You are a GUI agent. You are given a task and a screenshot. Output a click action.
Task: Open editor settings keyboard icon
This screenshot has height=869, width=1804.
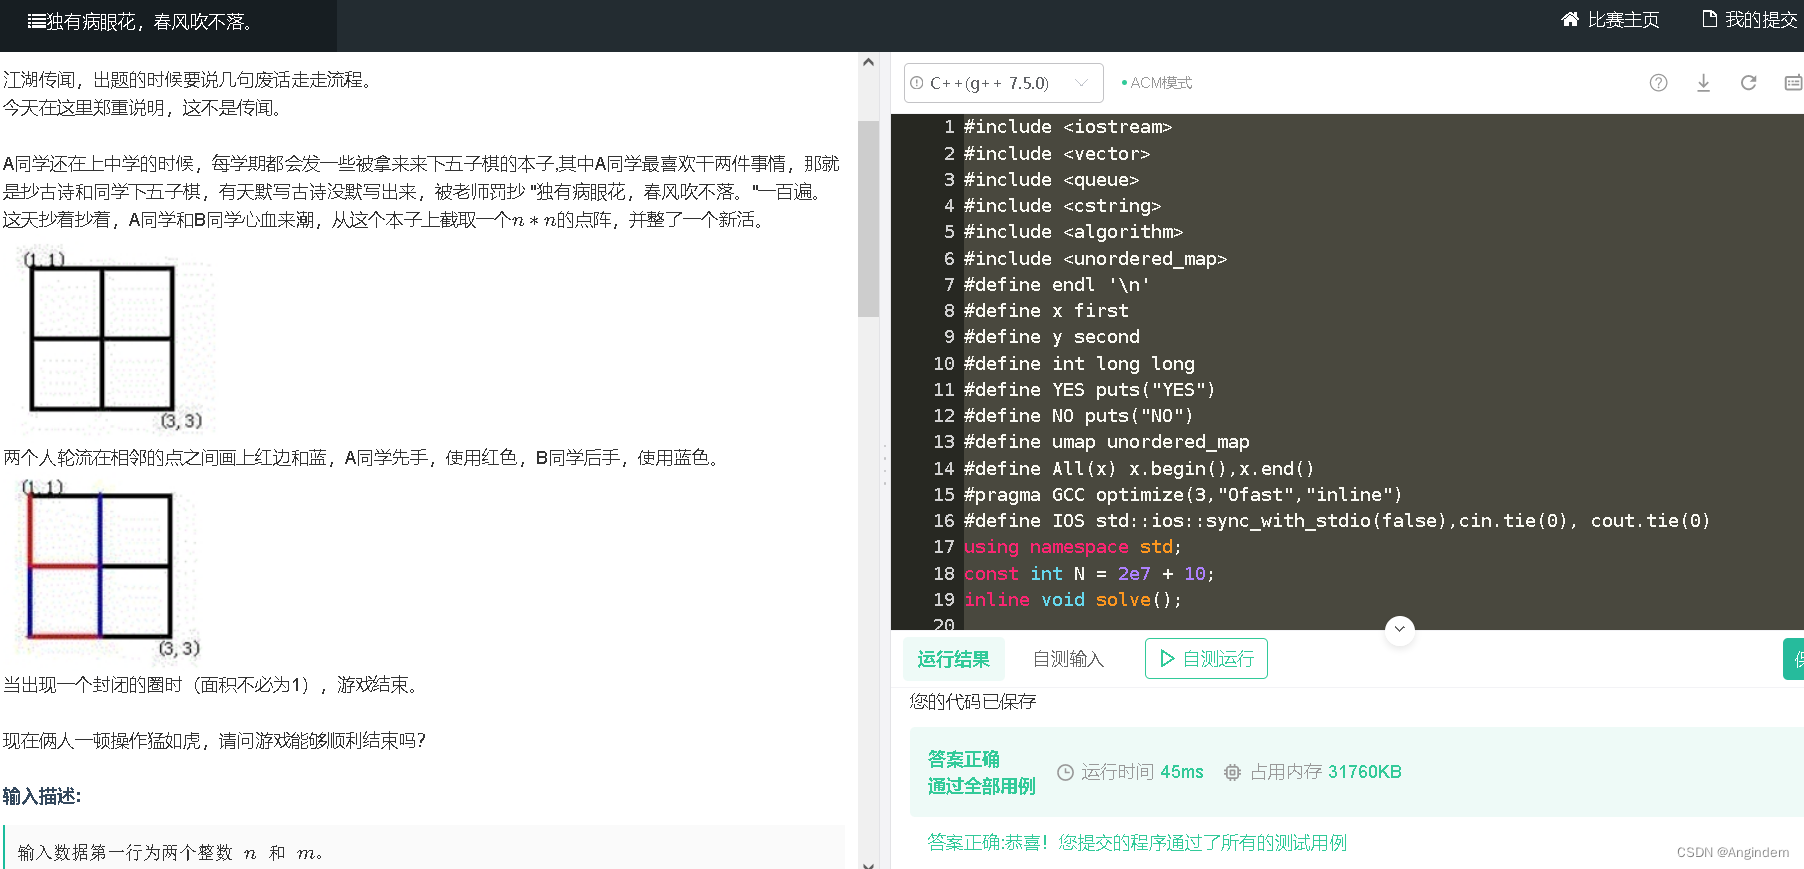tap(1793, 83)
